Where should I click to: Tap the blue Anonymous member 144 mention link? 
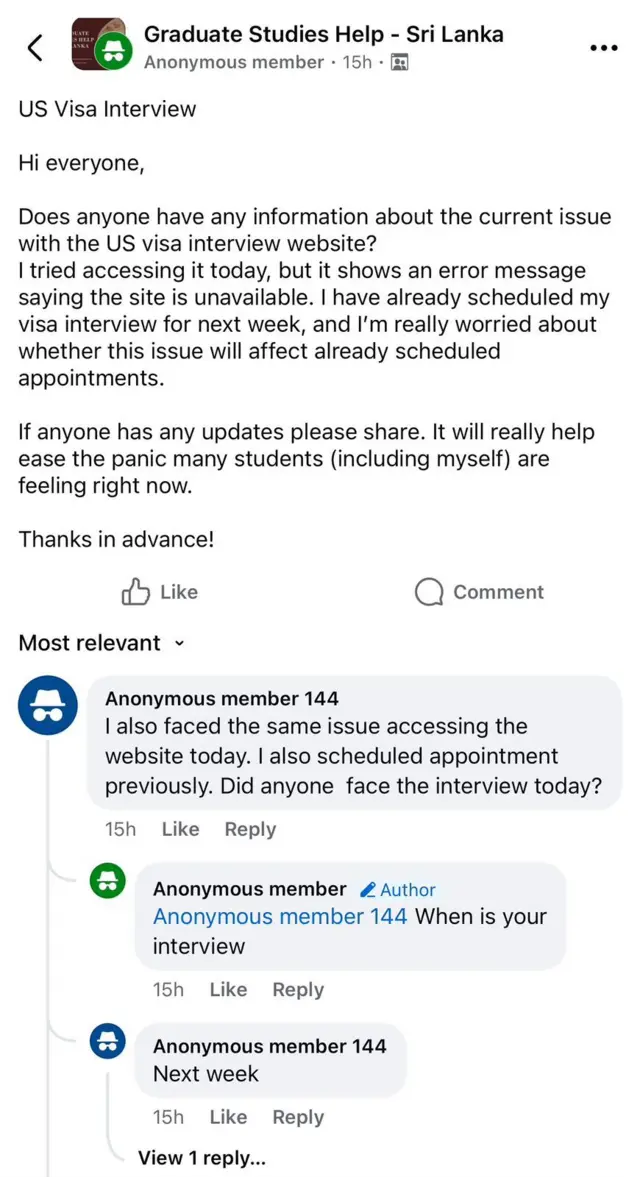pyautogui.click(x=280, y=916)
